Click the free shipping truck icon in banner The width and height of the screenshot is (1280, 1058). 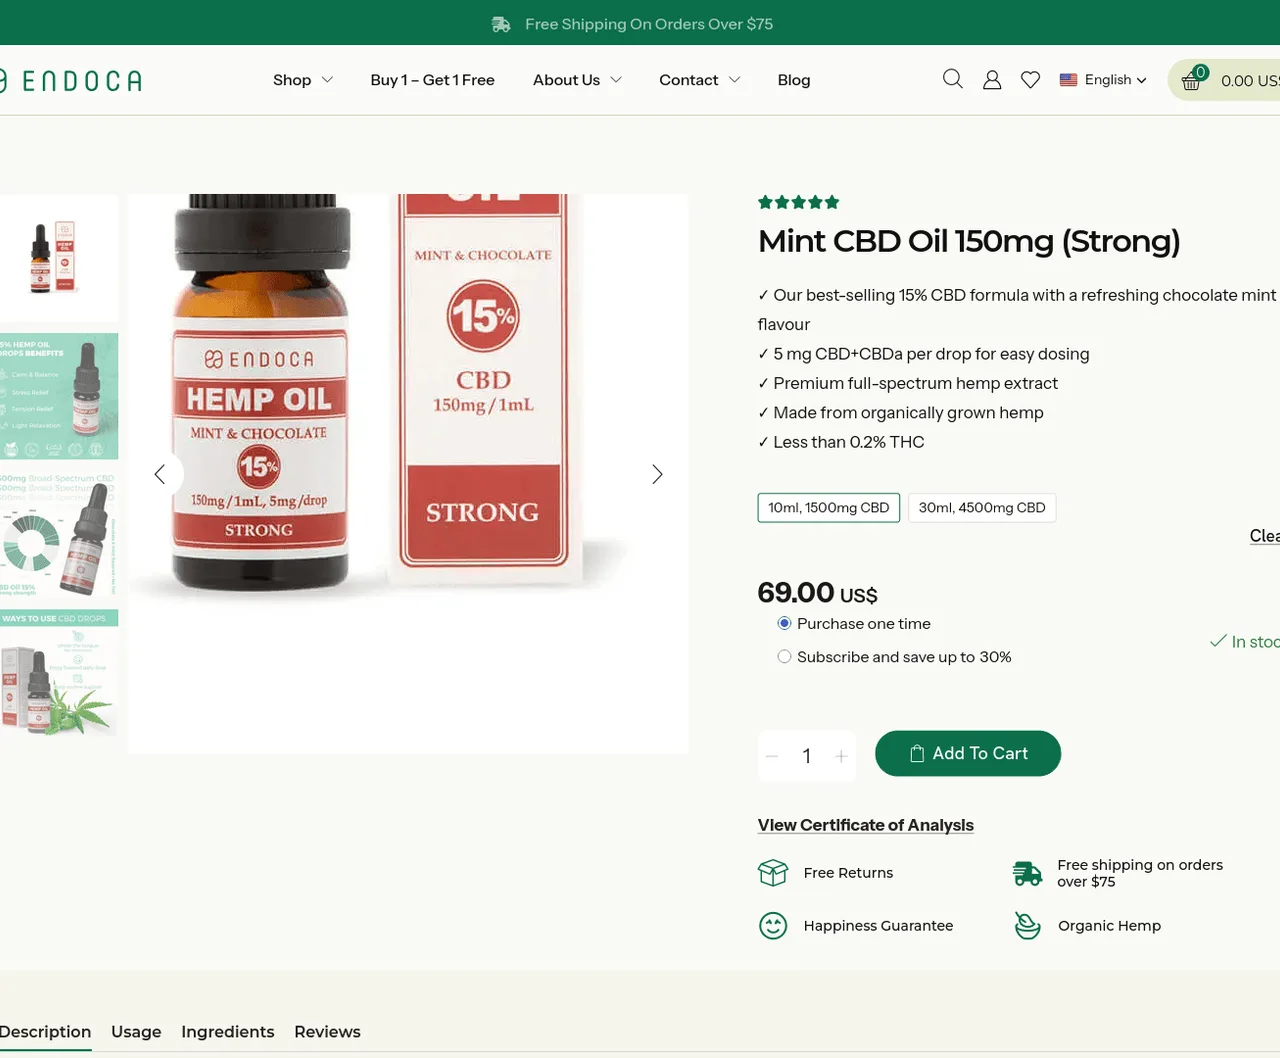501,24
